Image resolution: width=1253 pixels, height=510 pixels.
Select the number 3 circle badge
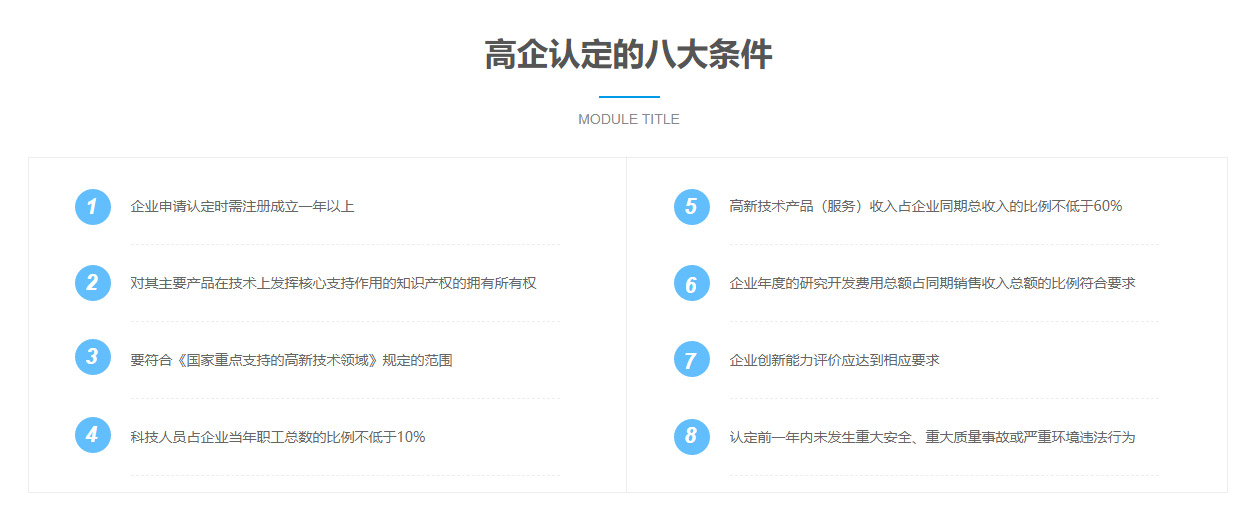92,357
